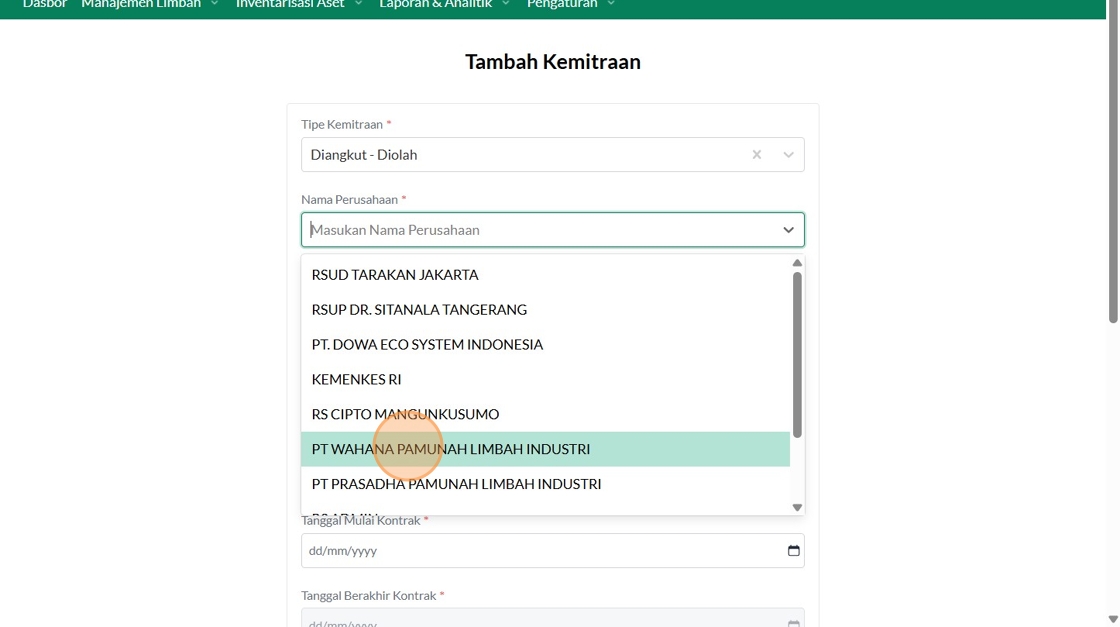Screen dimensions: 1120x627
Task: Select PT WAHANA PAMUNAH LIMBAH INDUSTRI
Action: click(545, 449)
